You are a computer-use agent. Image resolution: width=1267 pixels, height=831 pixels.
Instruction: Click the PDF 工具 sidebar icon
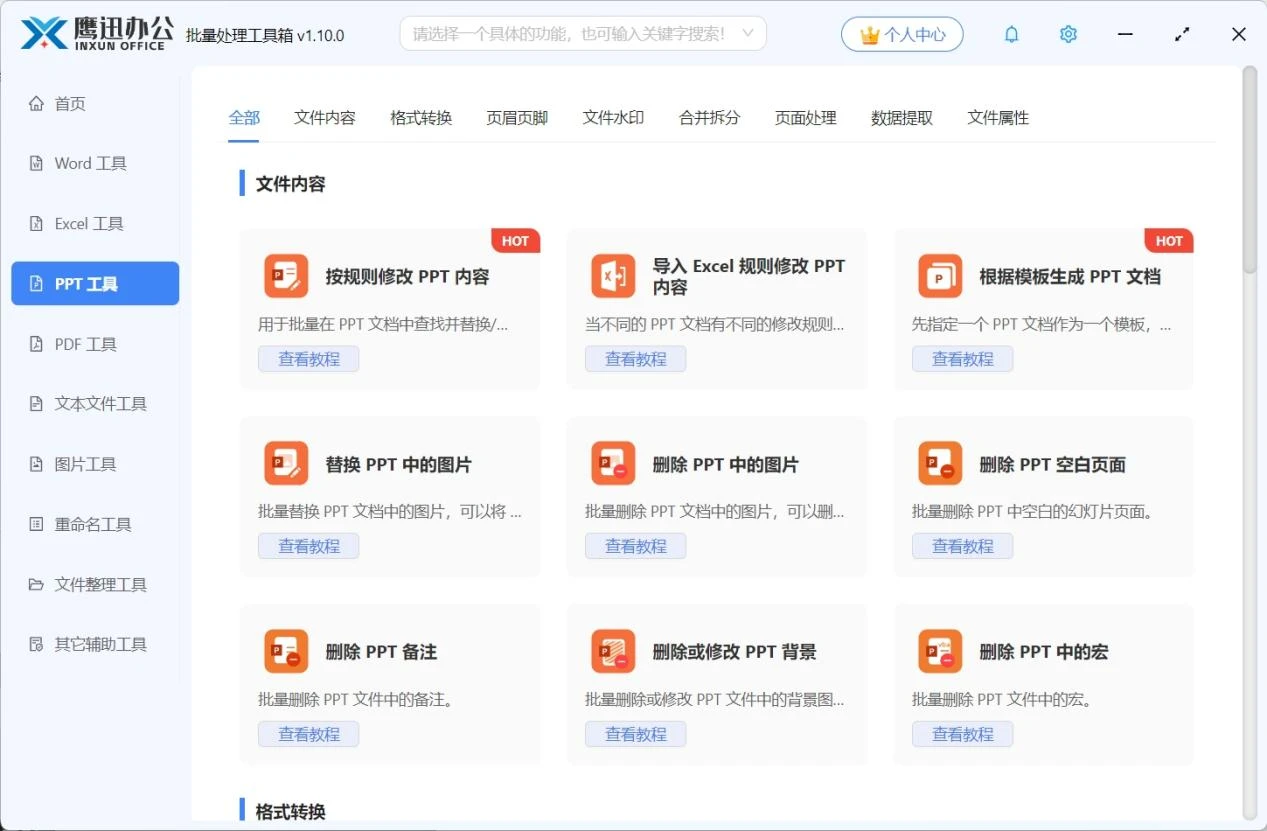(x=37, y=344)
